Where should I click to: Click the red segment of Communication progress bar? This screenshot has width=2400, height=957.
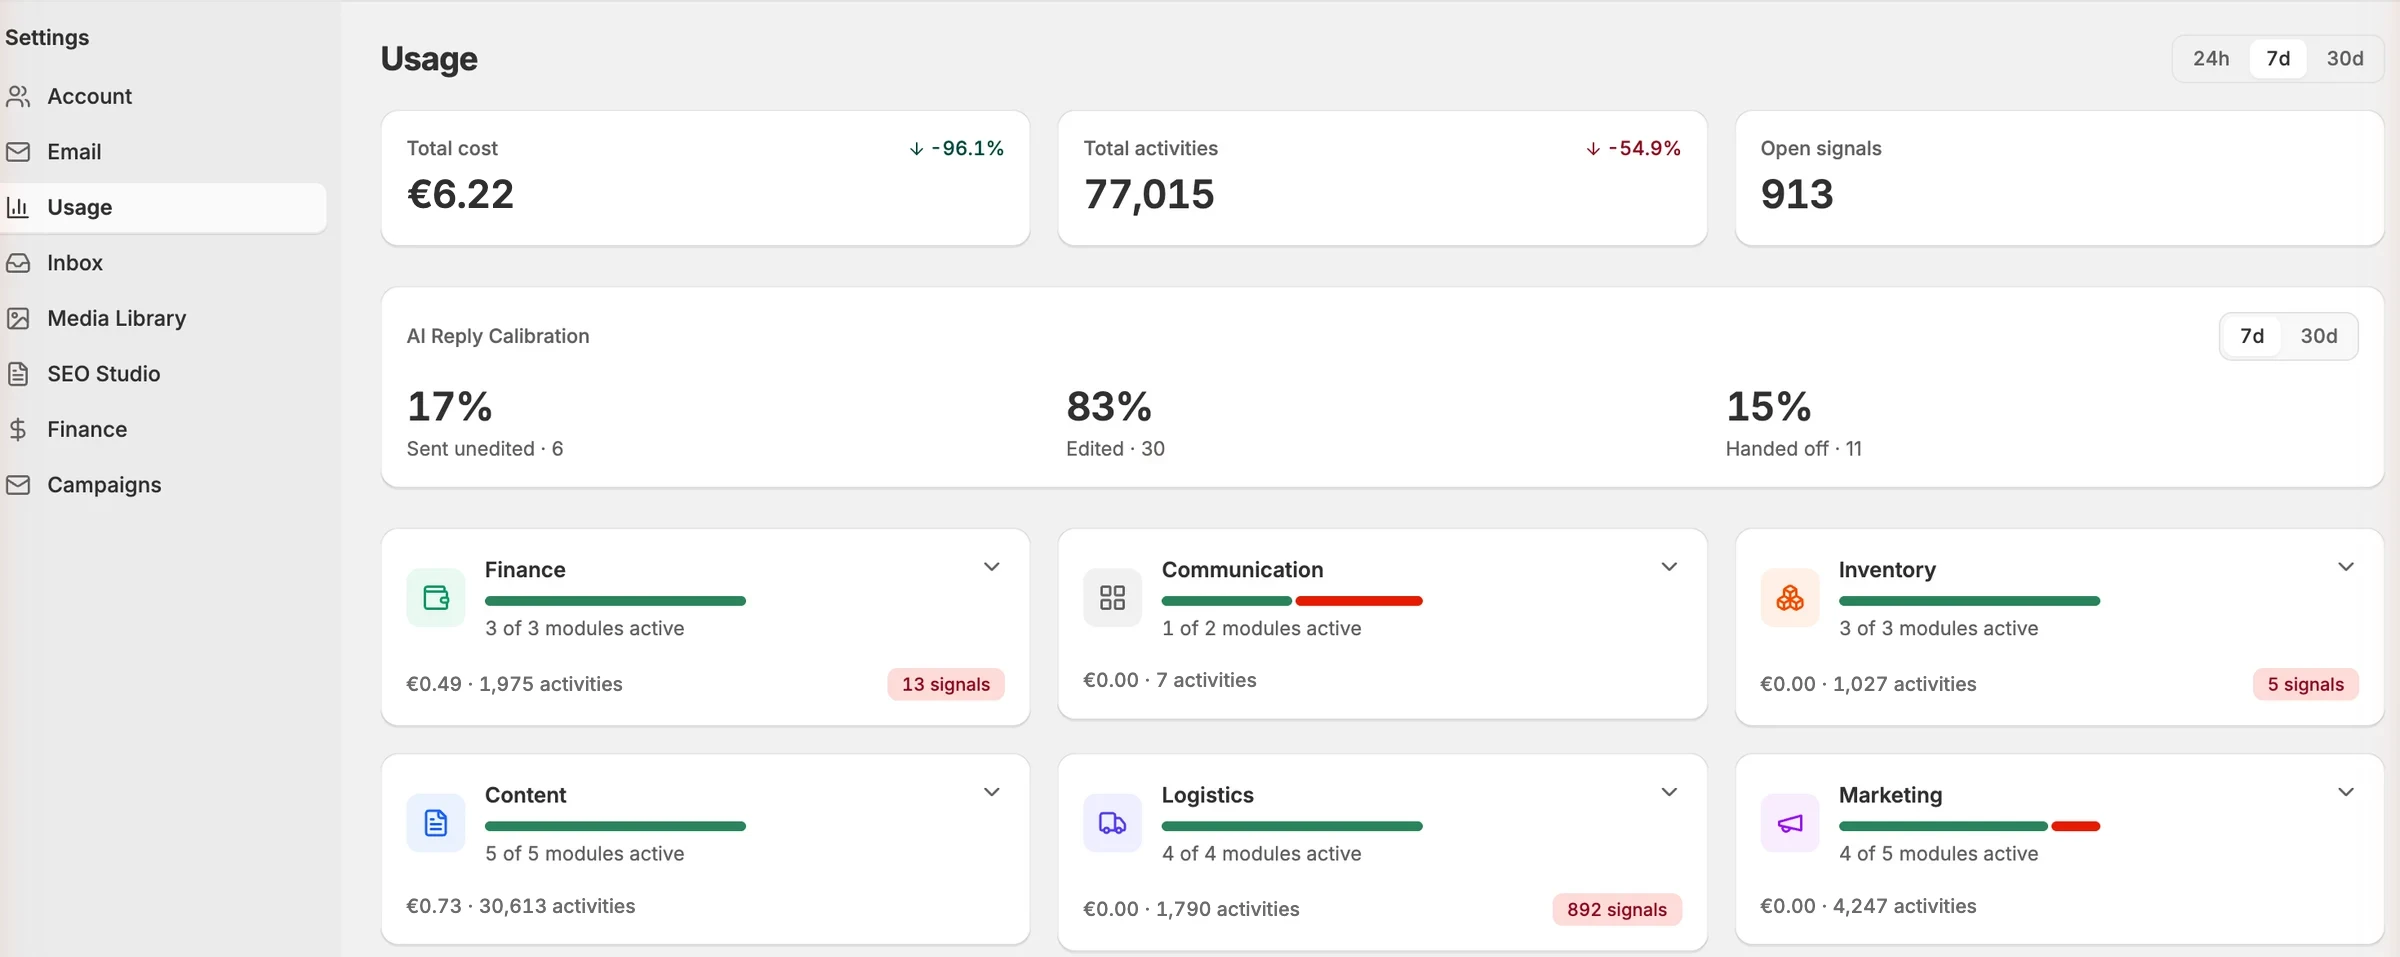[1359, 601]
